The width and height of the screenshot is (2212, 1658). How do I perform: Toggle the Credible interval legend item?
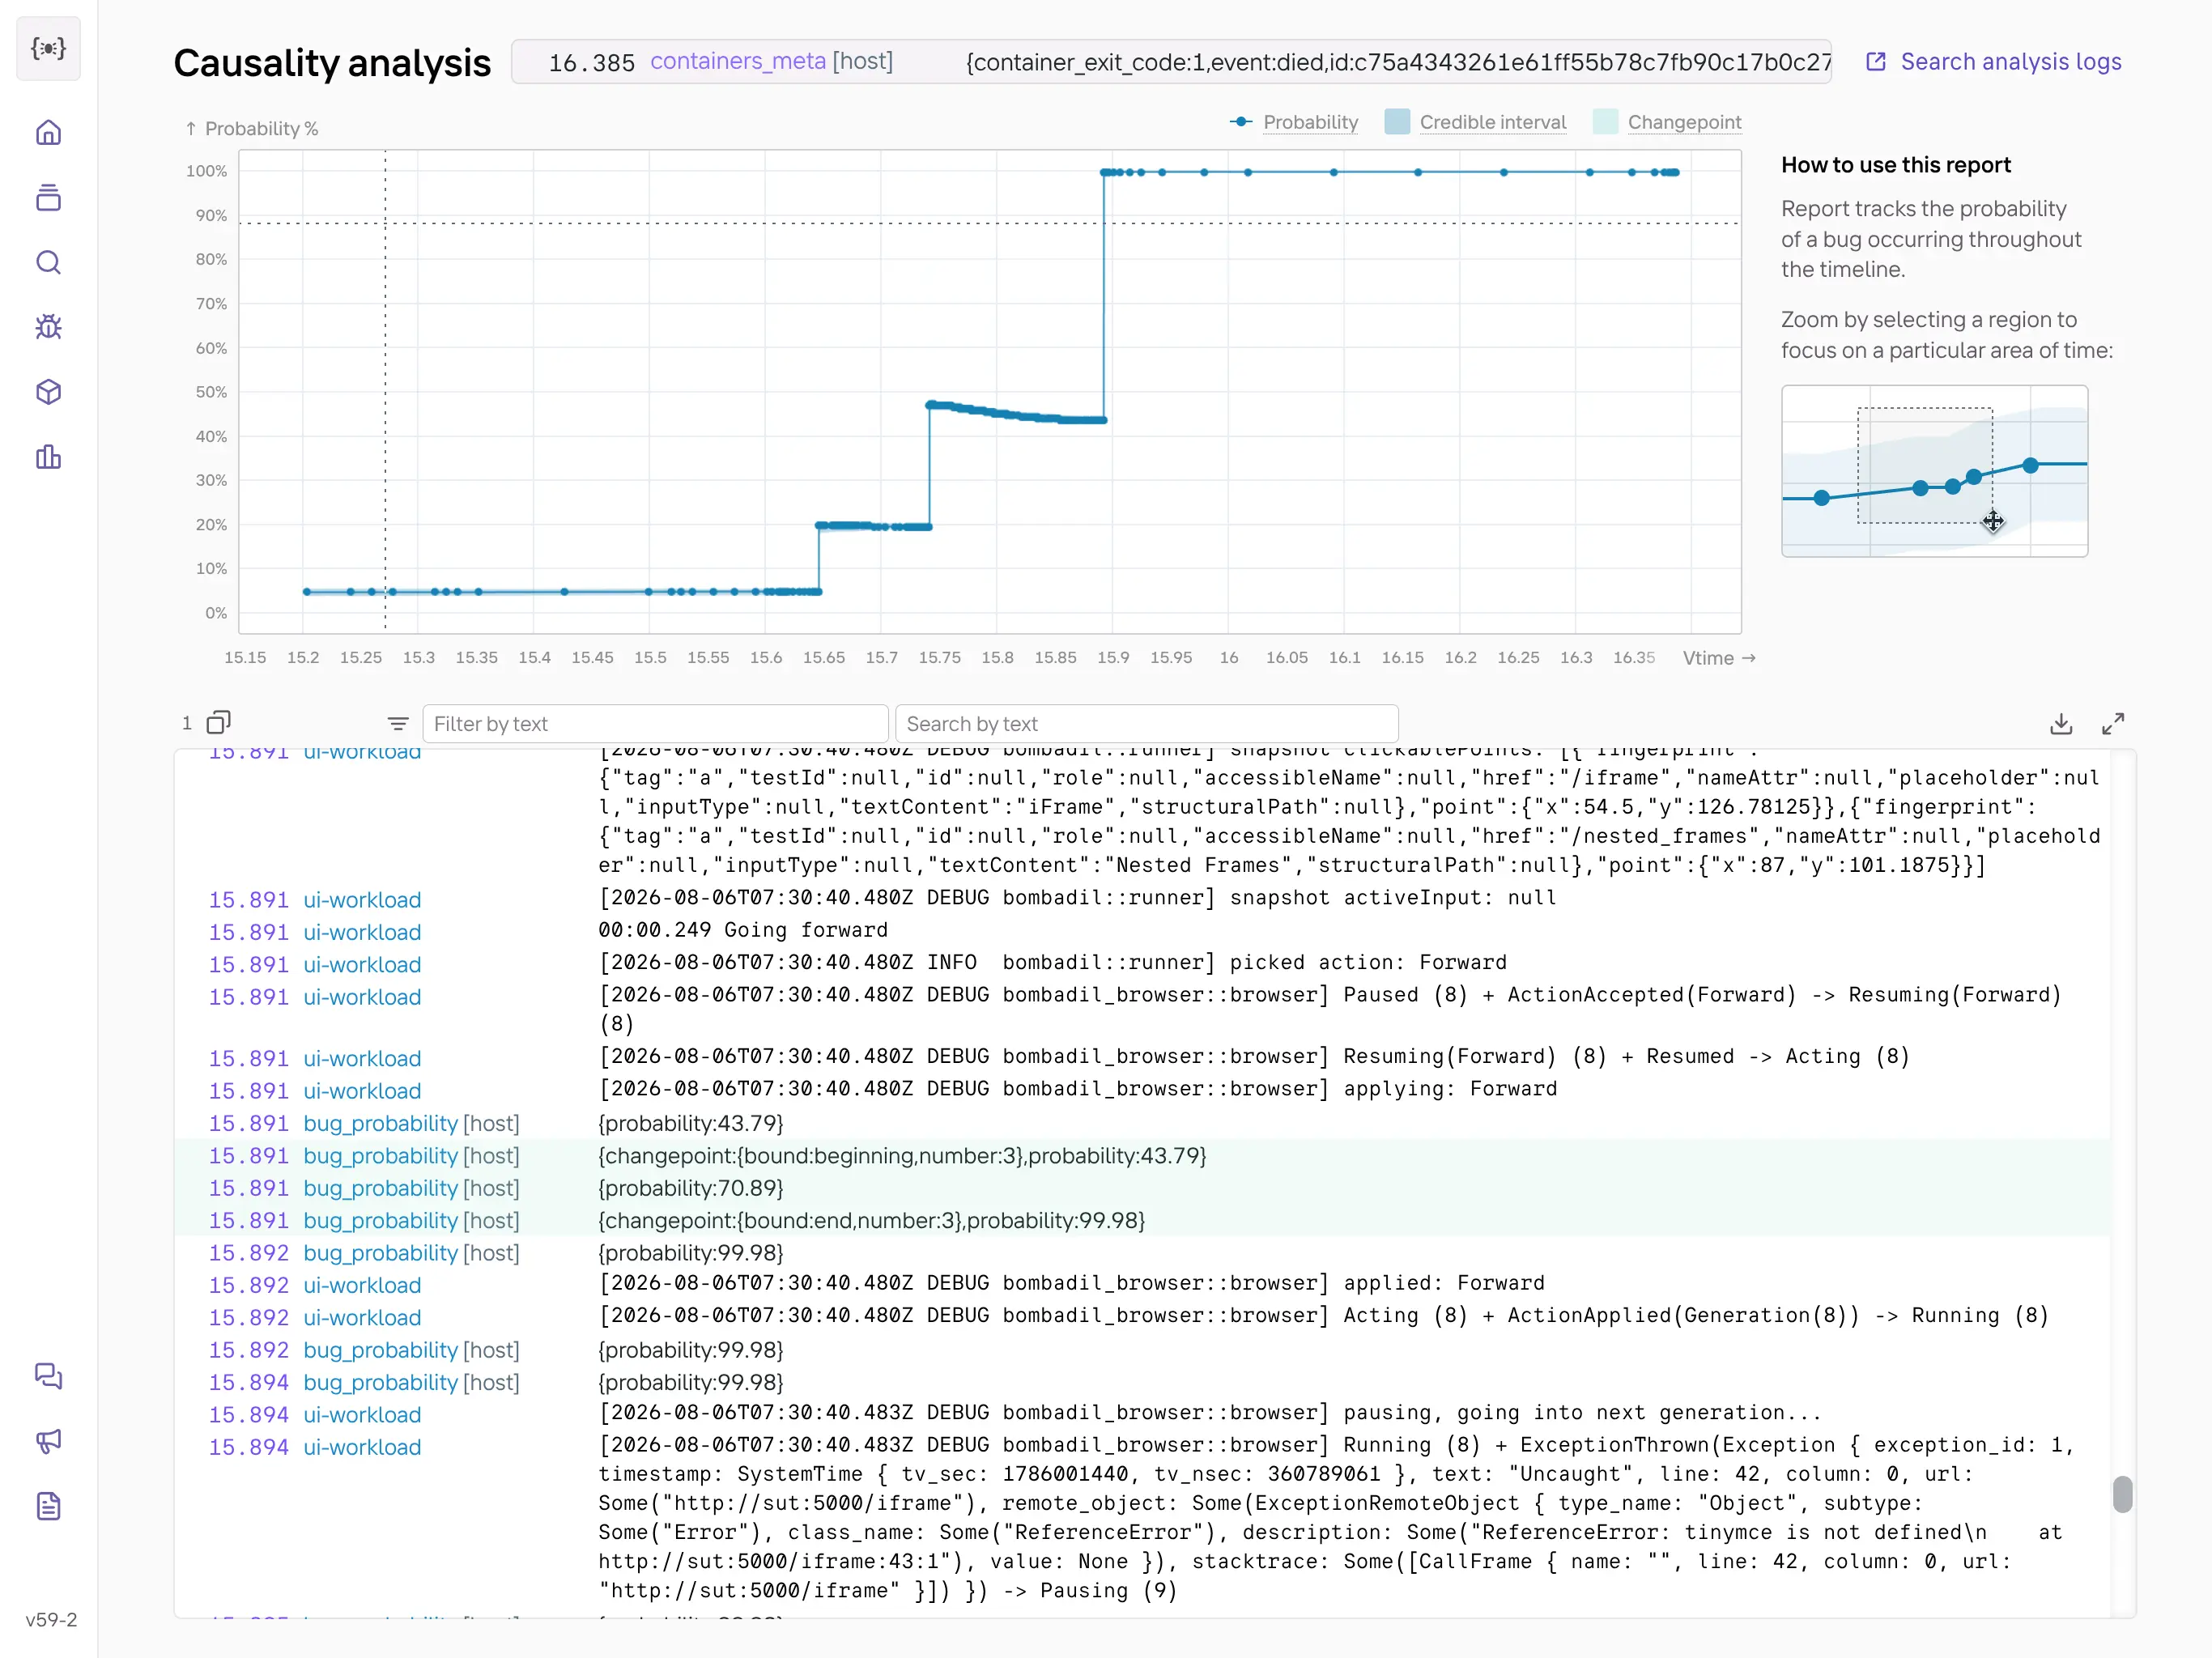tap(1492, 122)
